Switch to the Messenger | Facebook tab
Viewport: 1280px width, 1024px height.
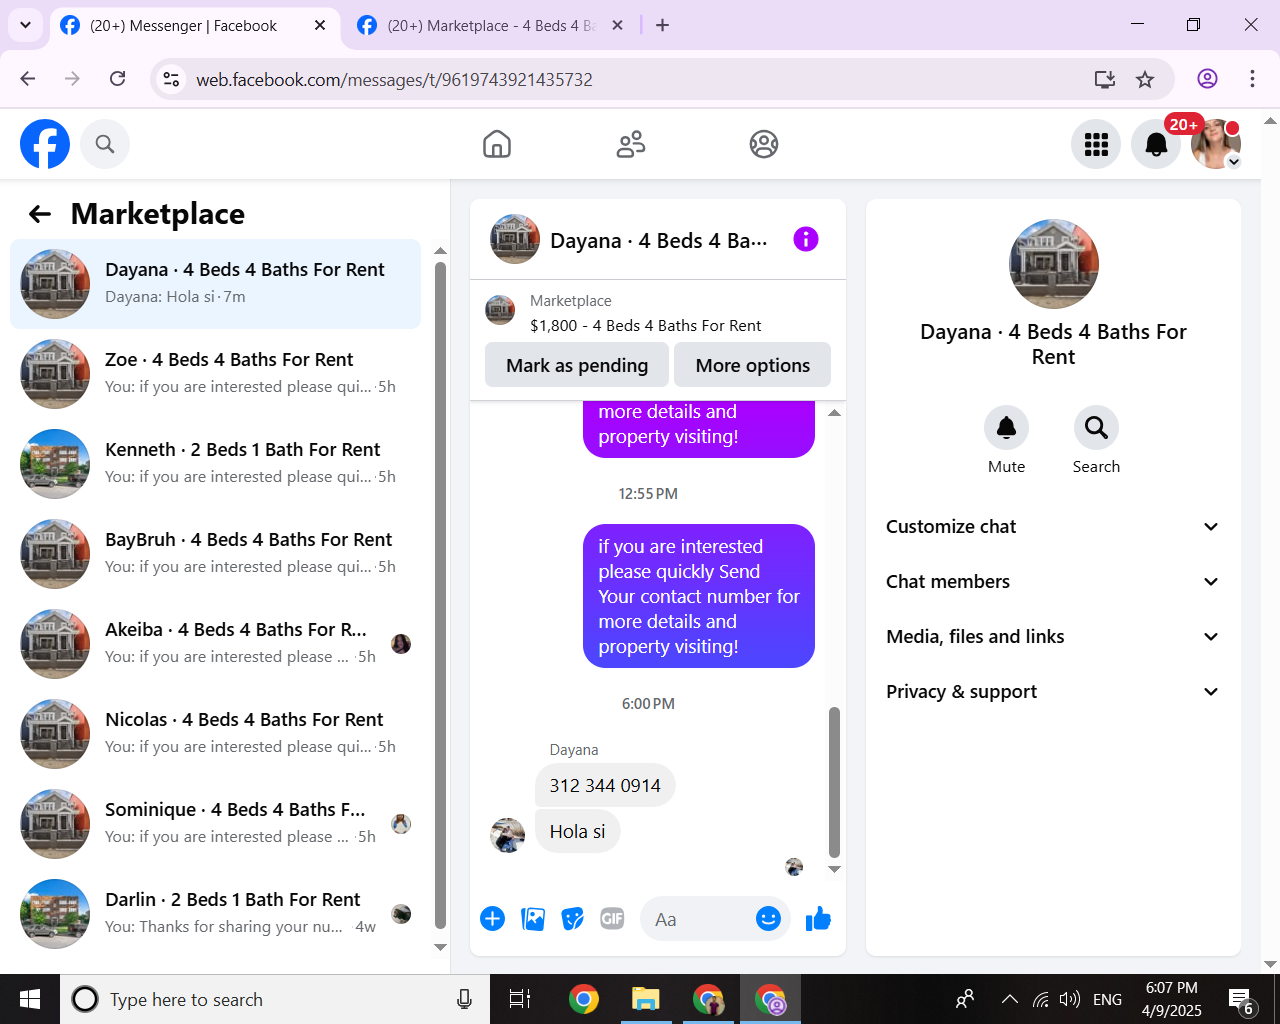point(183,26)
